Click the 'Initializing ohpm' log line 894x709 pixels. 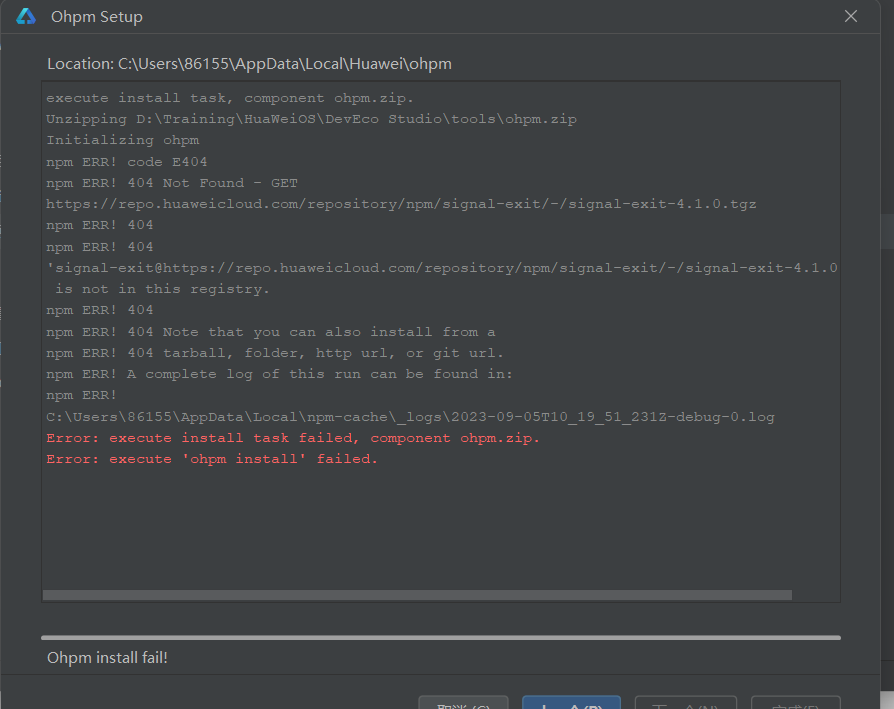[x=123, y=140]
